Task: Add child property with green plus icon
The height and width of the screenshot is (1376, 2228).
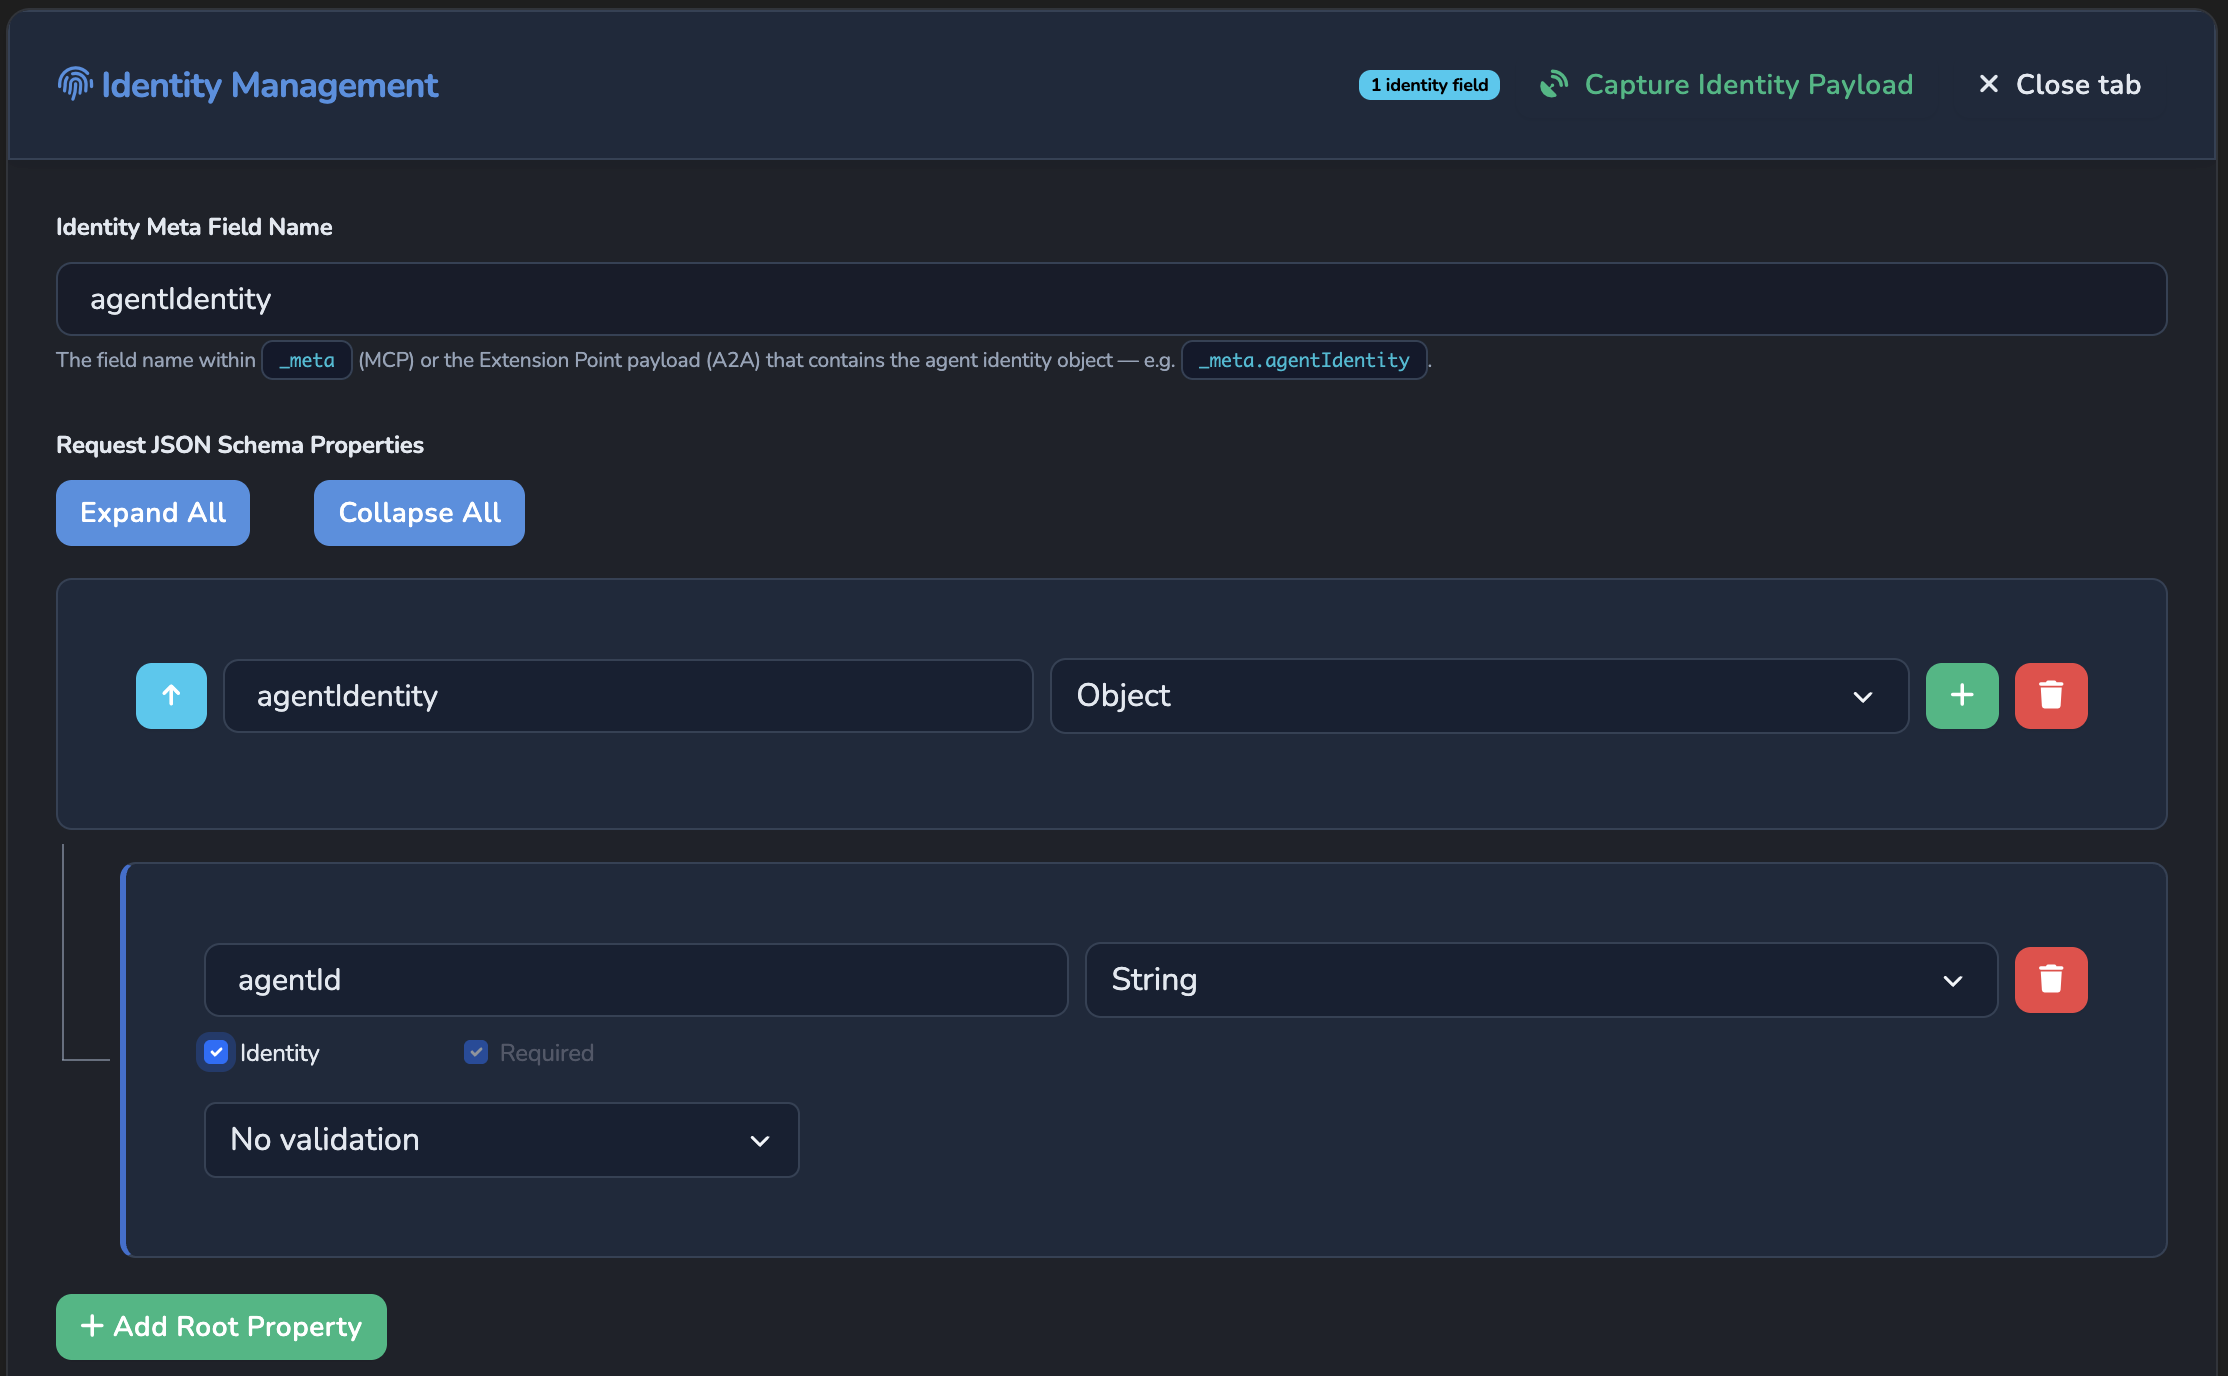Action: pos(1962,695)
